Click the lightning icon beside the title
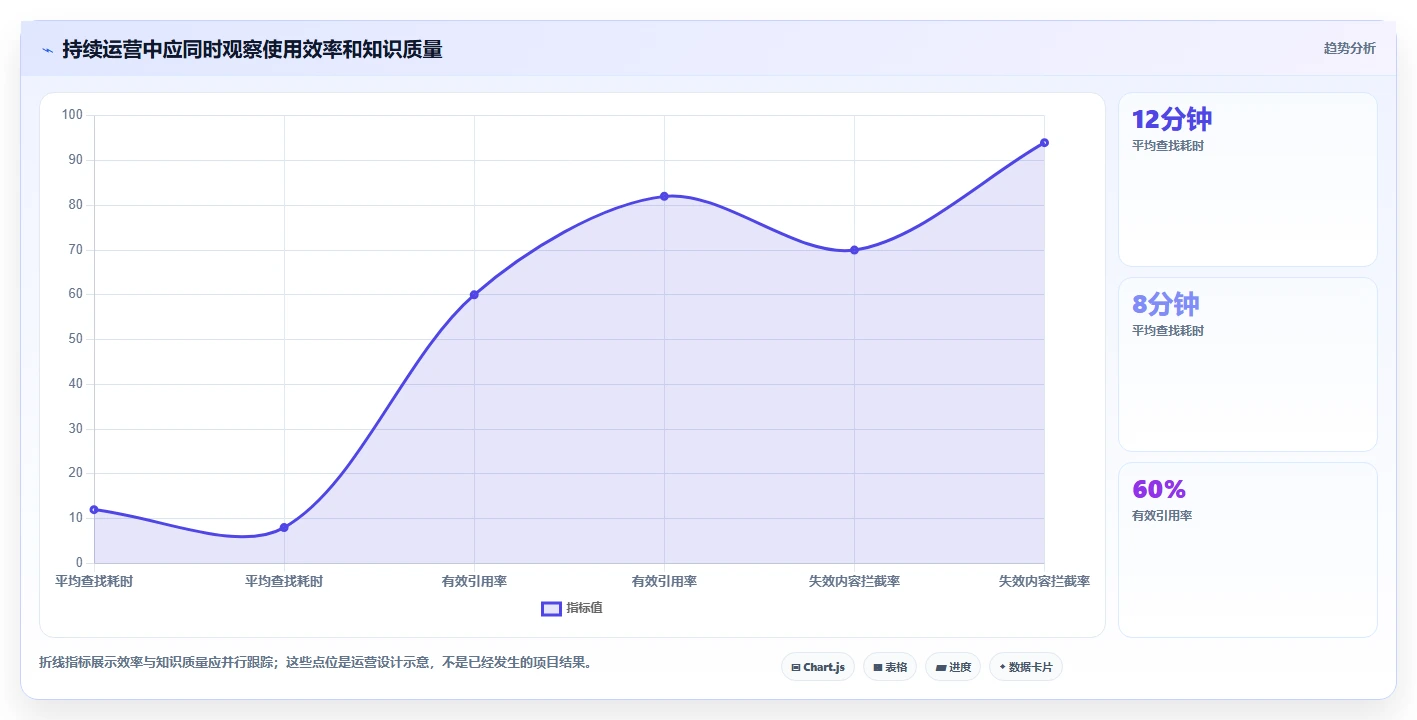The image size is (1417, 720). 47,49
